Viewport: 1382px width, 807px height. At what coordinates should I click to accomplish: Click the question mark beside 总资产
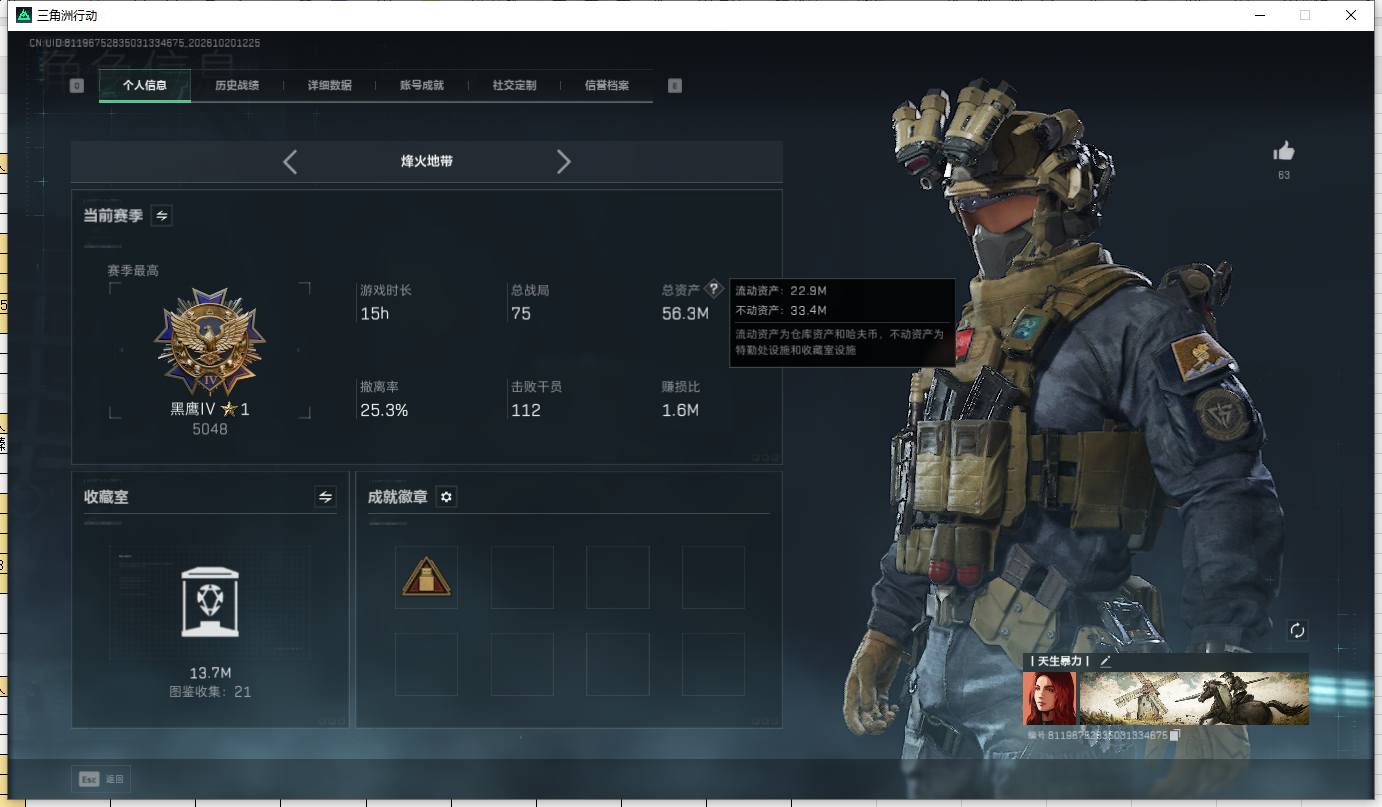pos(713,289)
